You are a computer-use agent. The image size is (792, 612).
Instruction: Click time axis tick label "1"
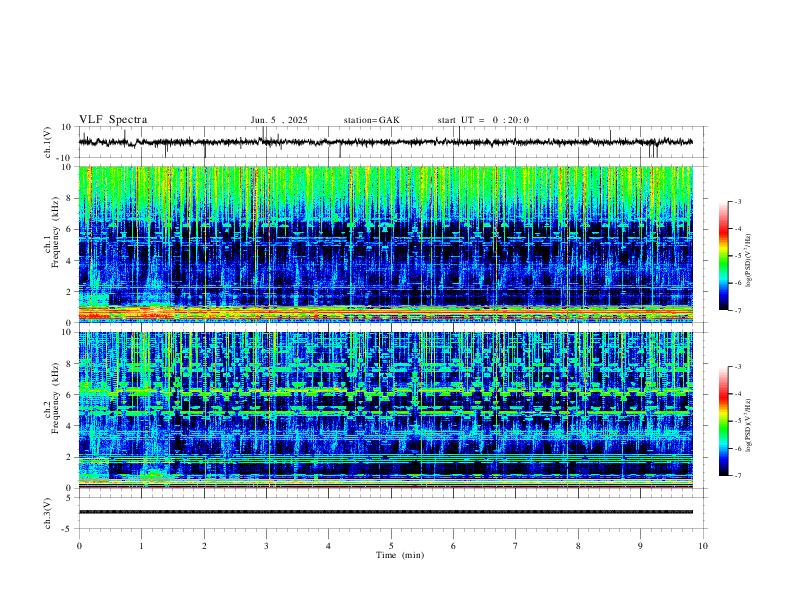141,546
